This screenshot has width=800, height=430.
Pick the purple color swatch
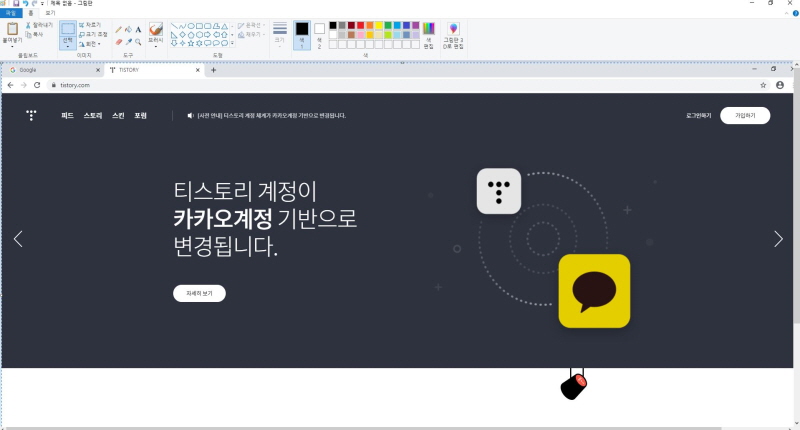(x=415, y=26)
